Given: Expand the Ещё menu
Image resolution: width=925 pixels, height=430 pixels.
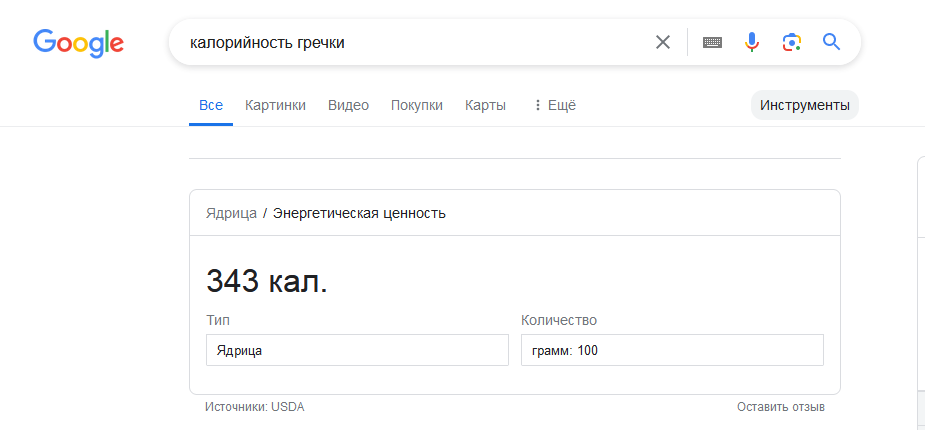Looking at the screenshot, I should coord(554,105).
